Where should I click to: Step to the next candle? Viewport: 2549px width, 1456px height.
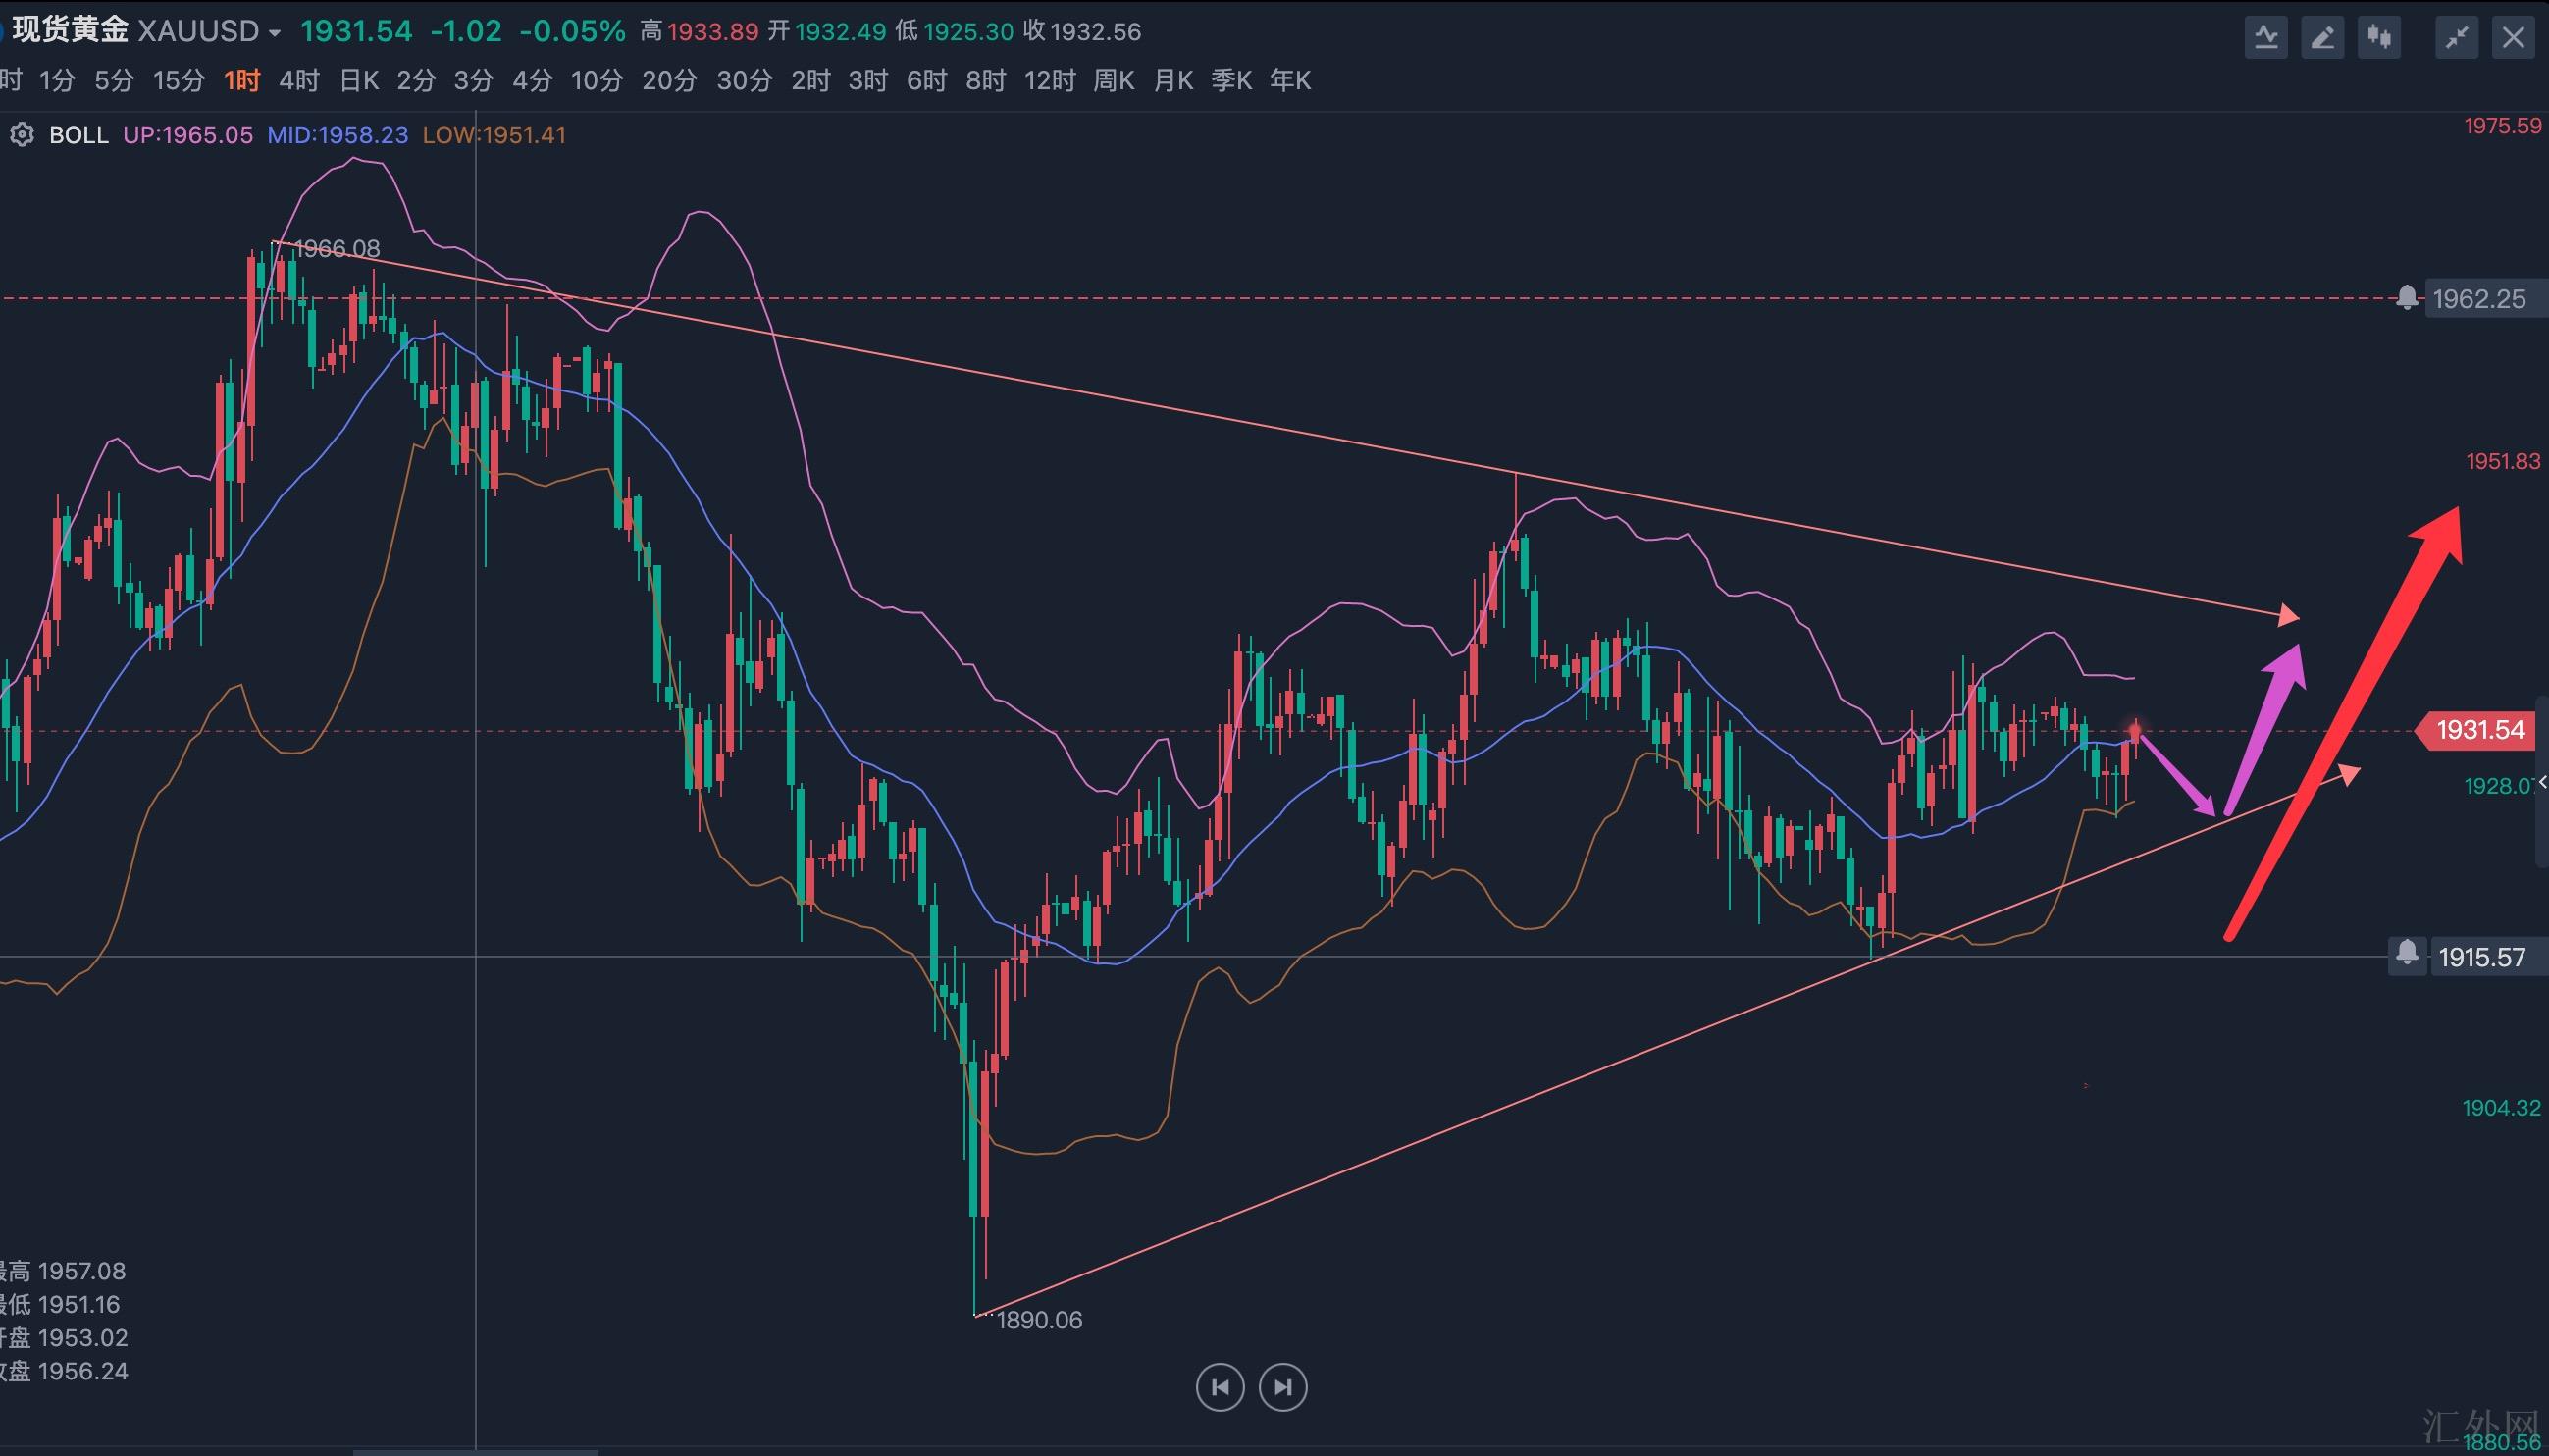click(x=1283, y=1387)
